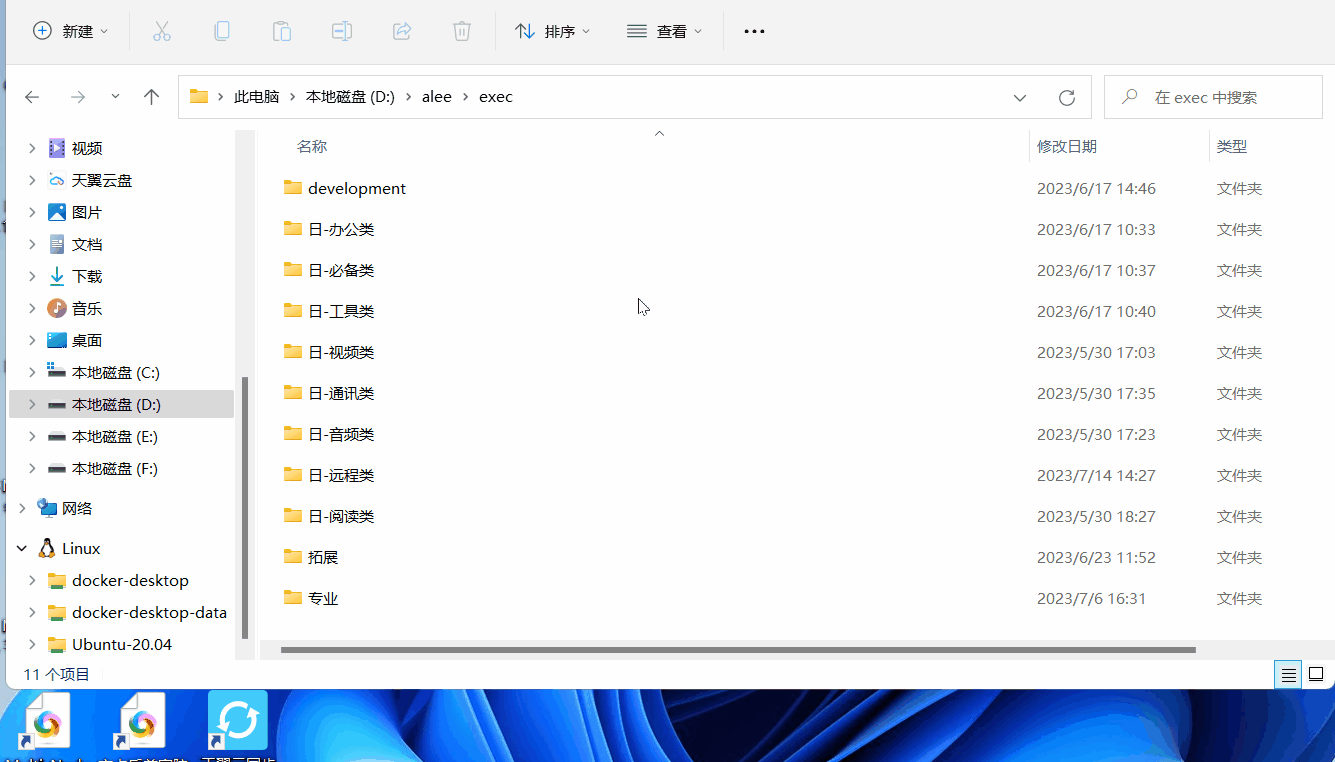
Task: Open the 新建 (New) dropdown
Action: pos(71,31)
